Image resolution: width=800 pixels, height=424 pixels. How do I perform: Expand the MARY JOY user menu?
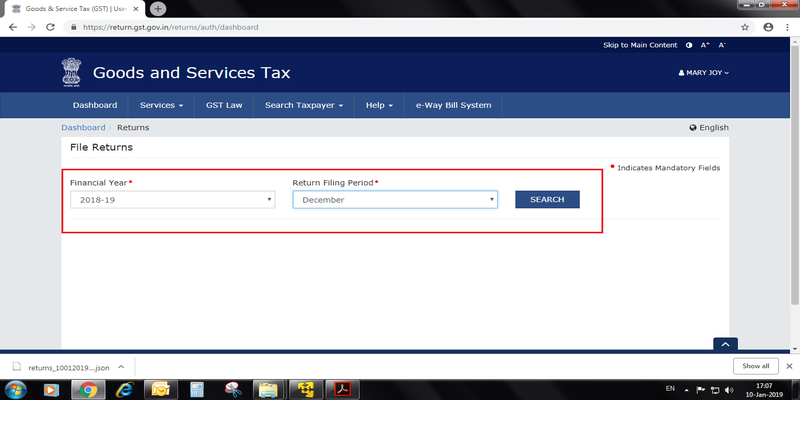click(x=704, y=73)
